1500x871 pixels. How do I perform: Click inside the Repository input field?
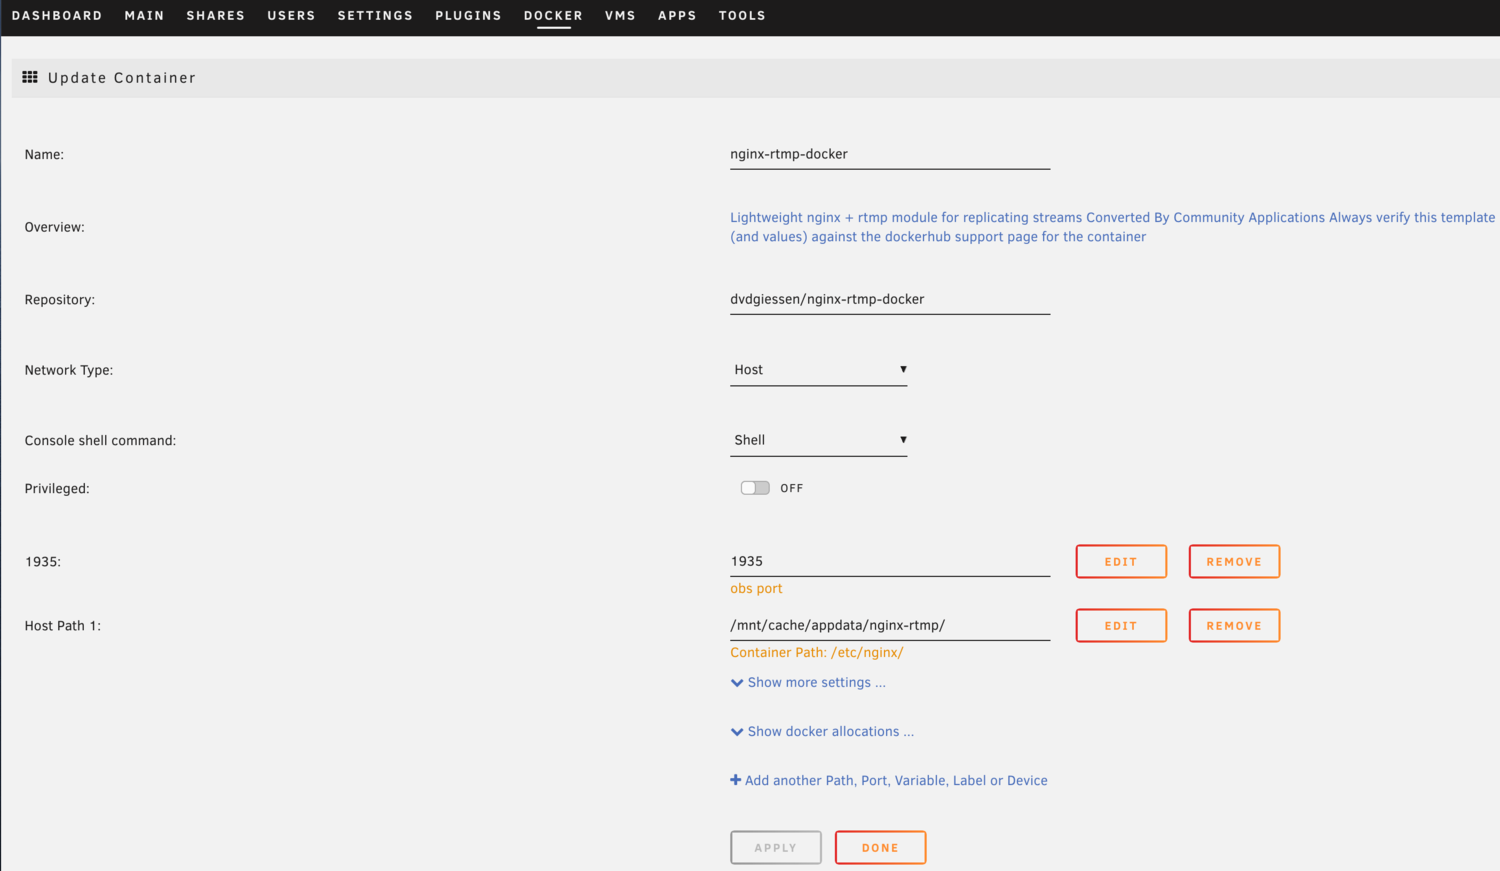[889, 298]
